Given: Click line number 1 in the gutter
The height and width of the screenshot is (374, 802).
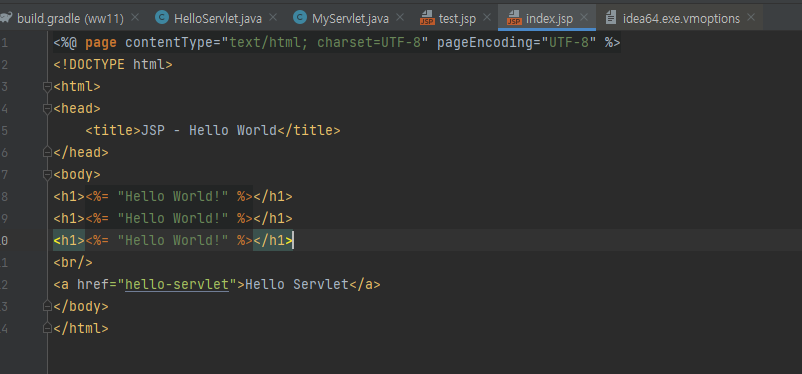Looking at the screenshot, I should coord(4,42).
